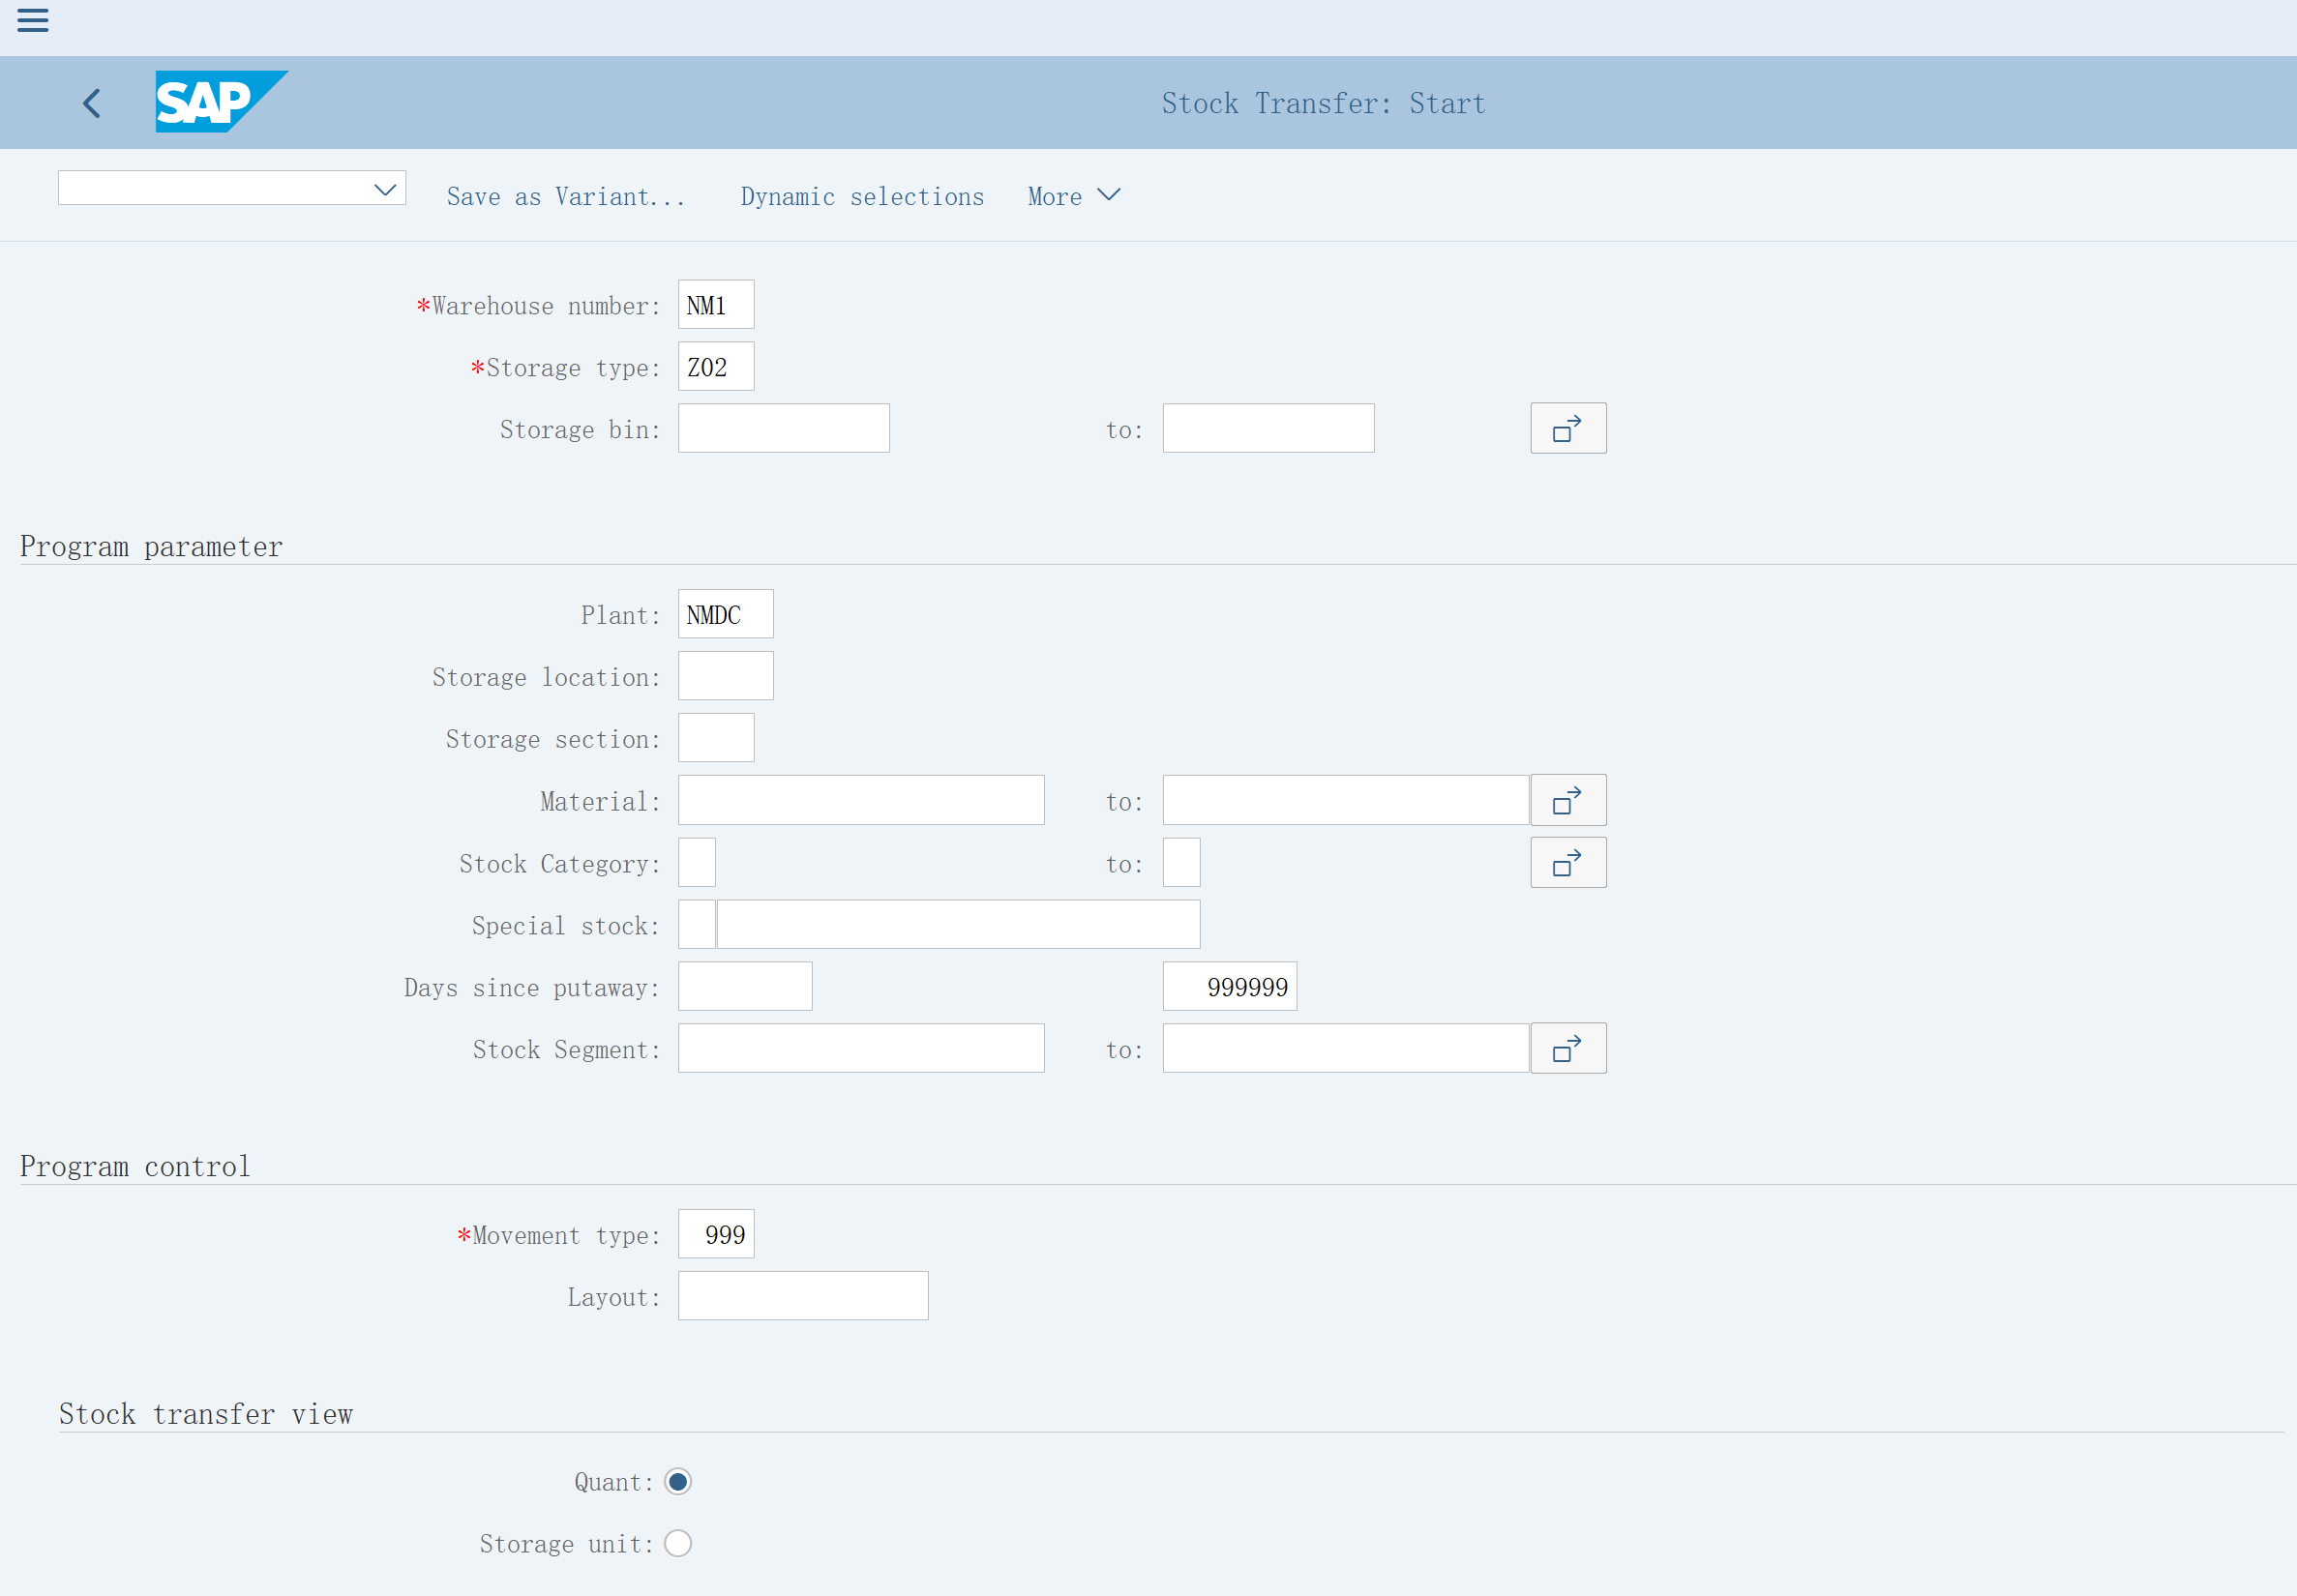
Task: Click Save as Variant button
Action: pyautogui.click(x=565, y=196)
